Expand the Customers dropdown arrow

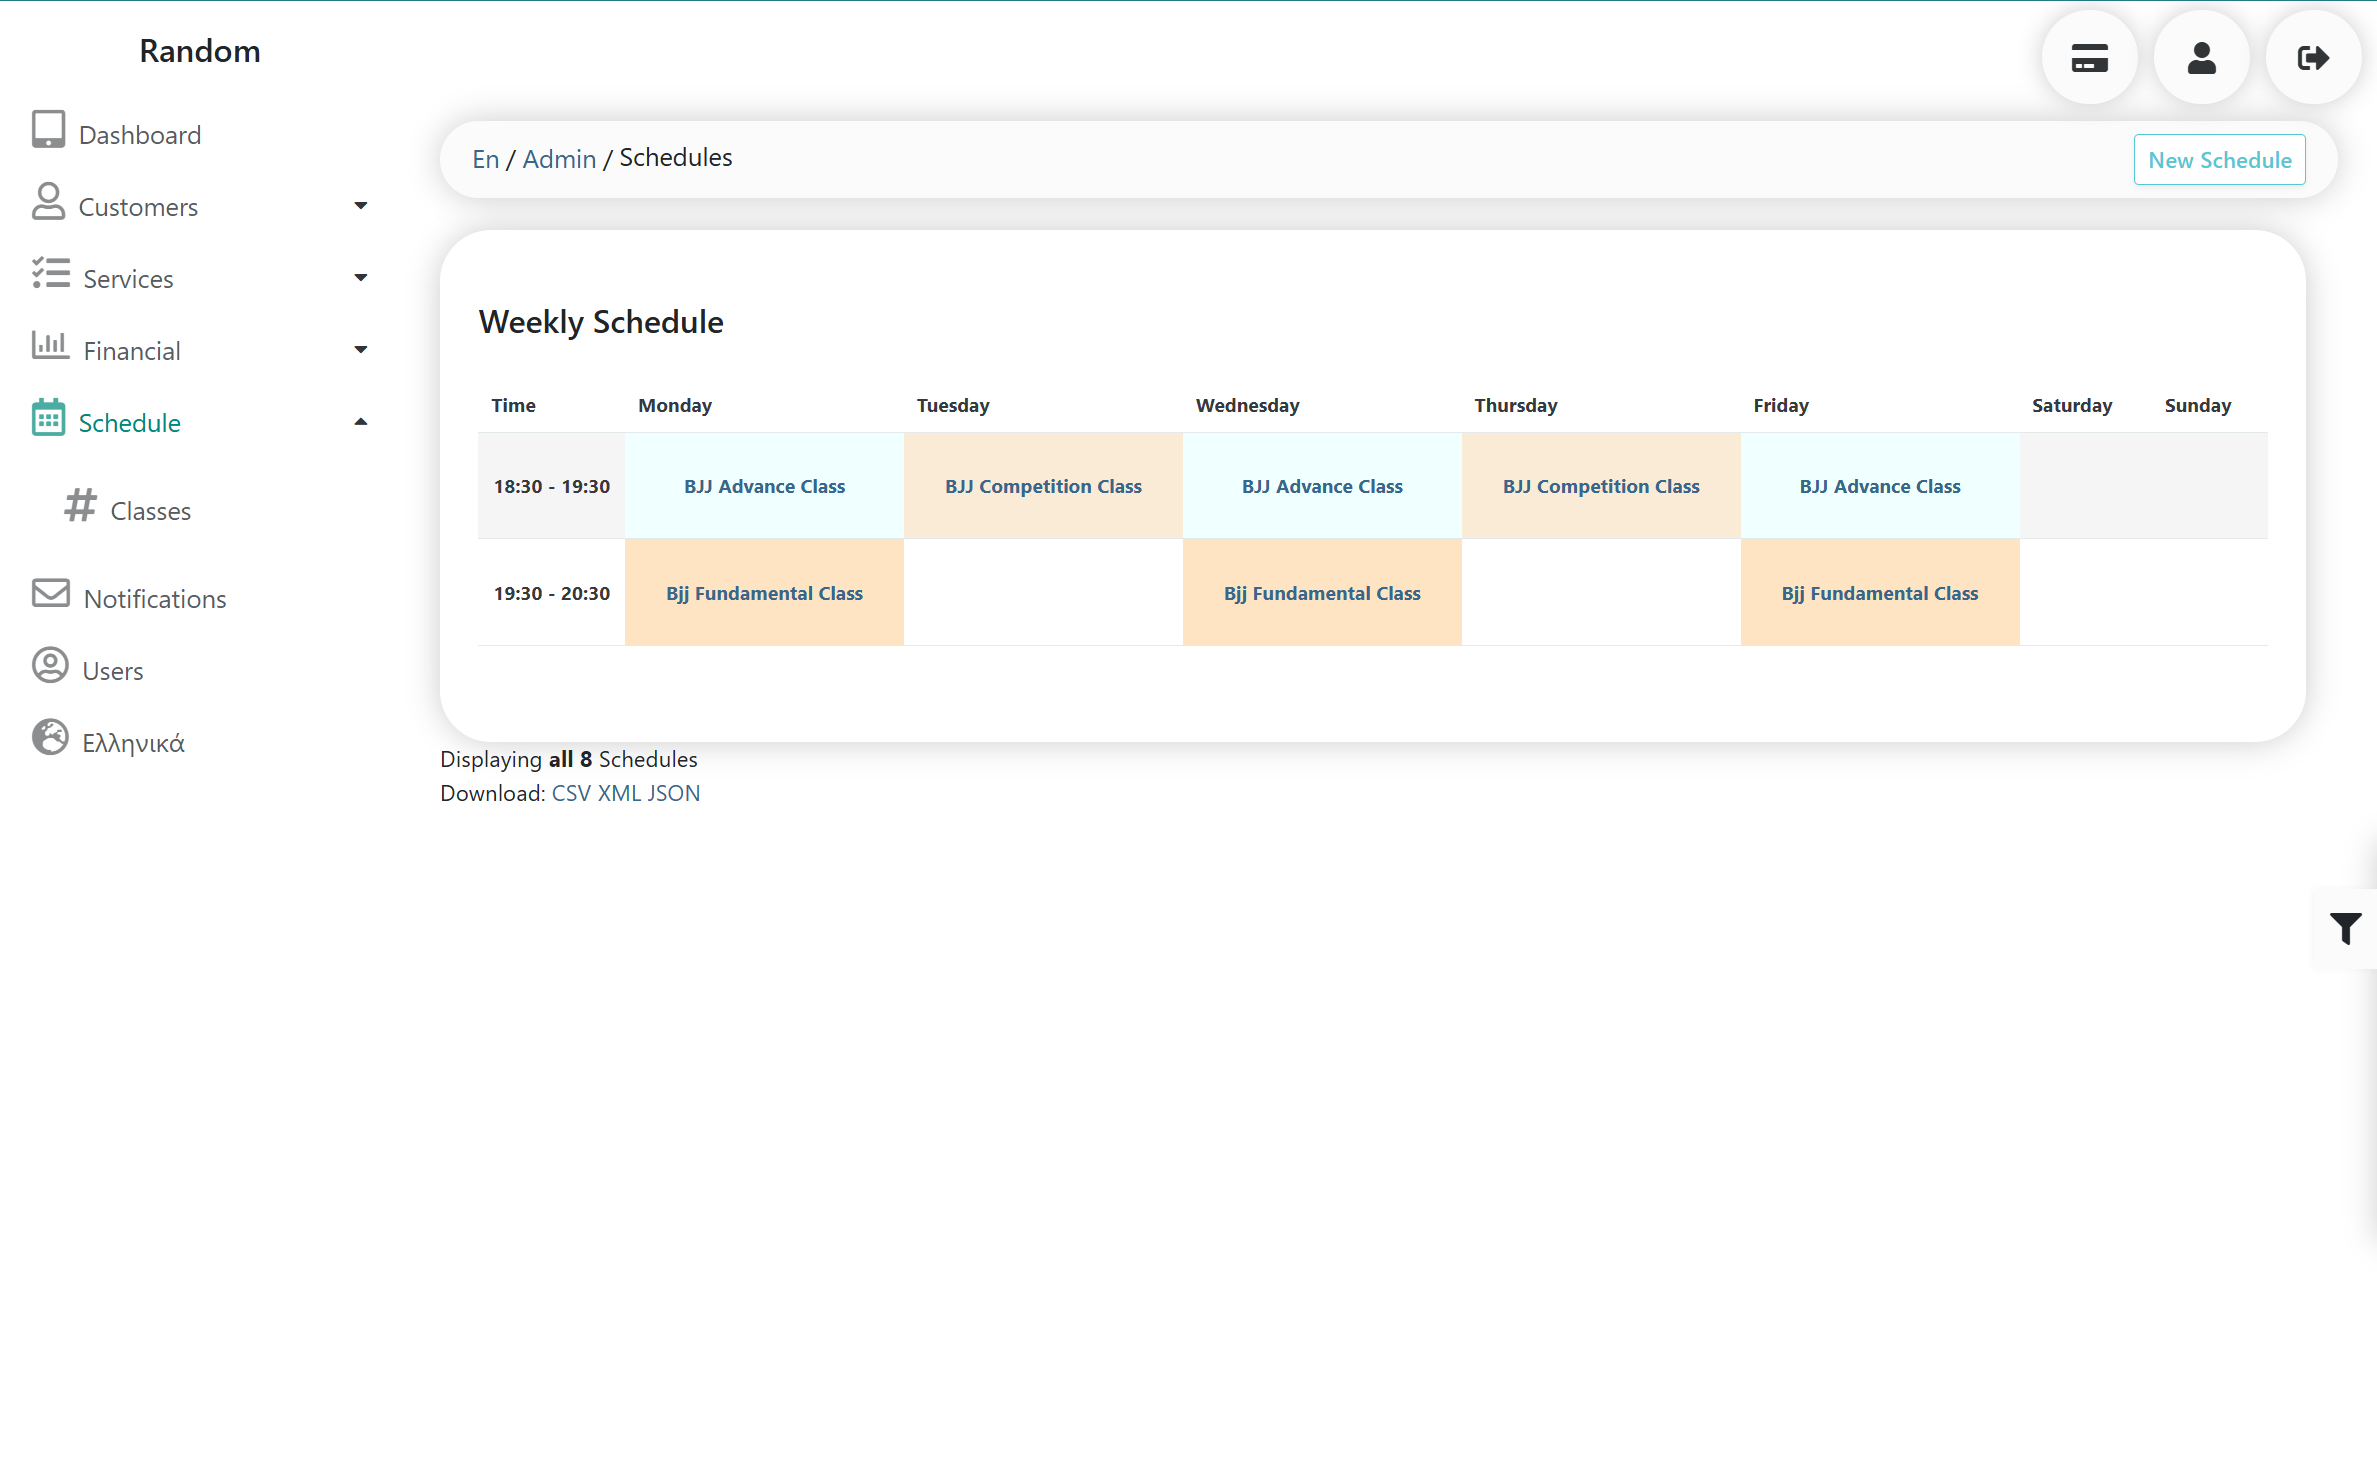361,206
